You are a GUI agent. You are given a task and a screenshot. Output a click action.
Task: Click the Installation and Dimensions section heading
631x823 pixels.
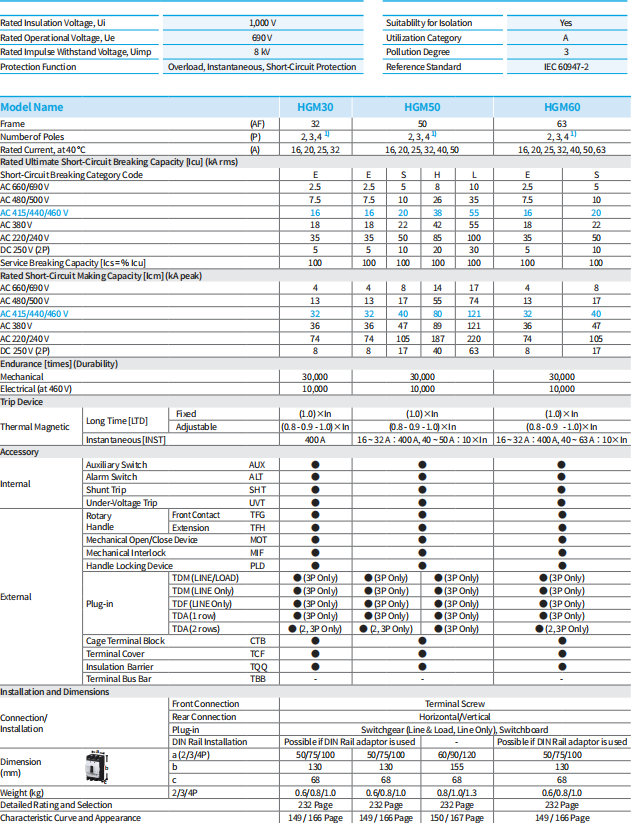coord(55,691)
